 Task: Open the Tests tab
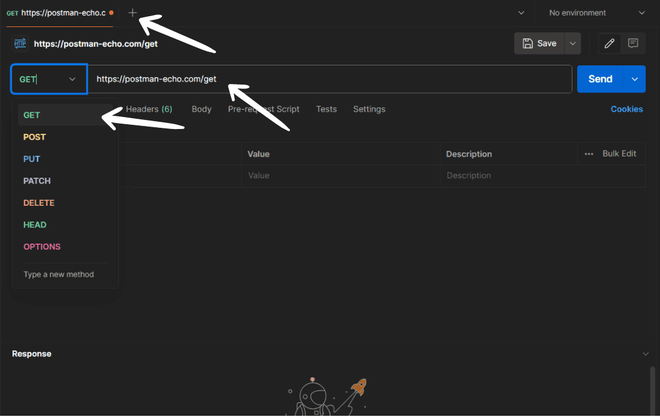(x=326, y=109)
